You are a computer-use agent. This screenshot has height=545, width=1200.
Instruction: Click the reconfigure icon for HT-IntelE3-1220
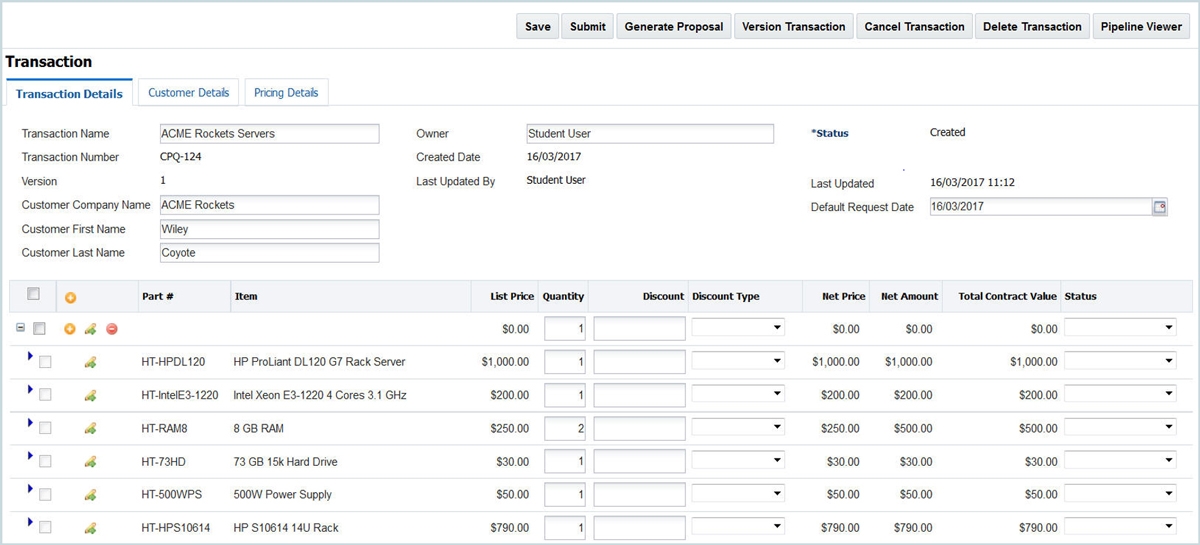90,395
